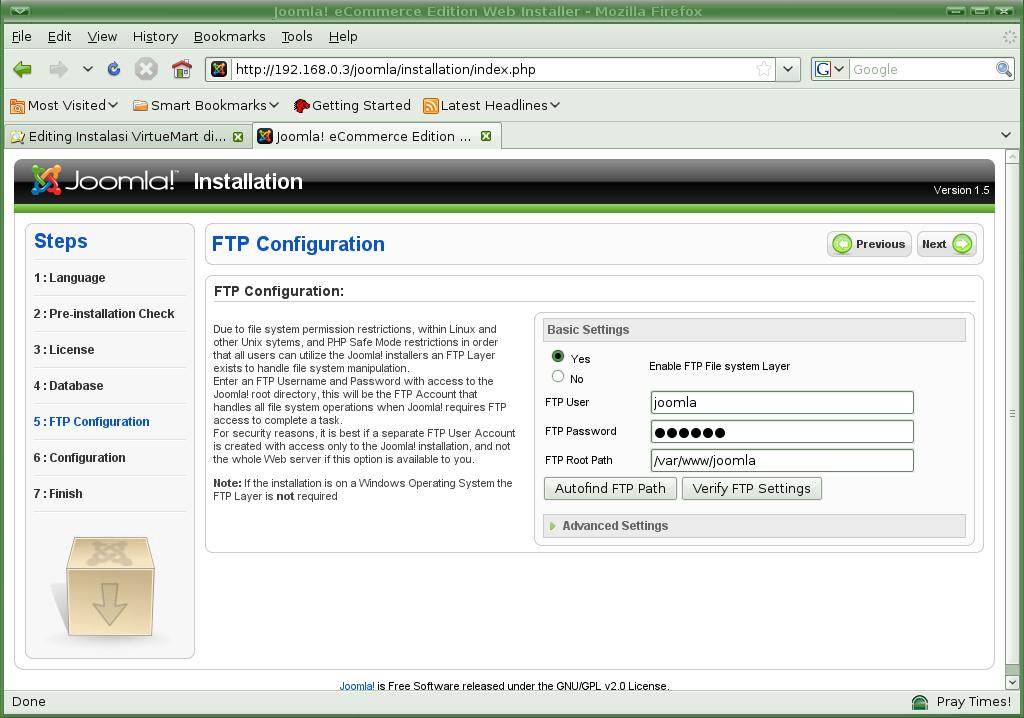Screen dimensions: 1024x718
Task: Click the Joomla! footer link
Action: [x=357, y=686]
